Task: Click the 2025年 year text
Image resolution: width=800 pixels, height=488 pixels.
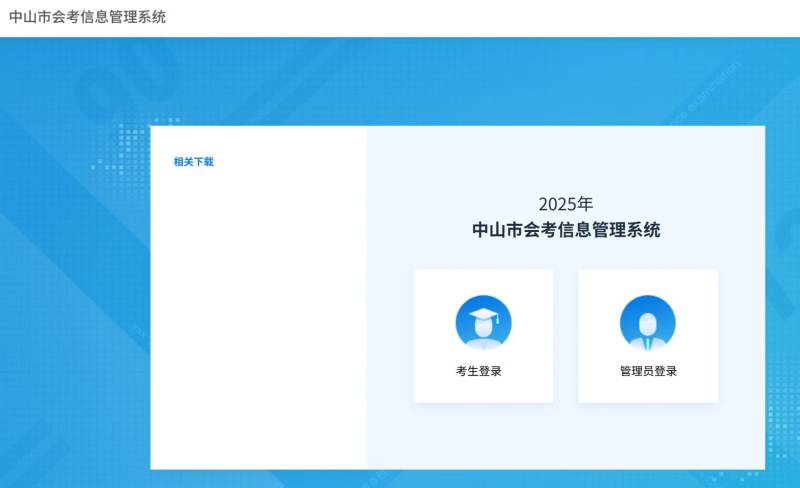Action: coord(566,204)
